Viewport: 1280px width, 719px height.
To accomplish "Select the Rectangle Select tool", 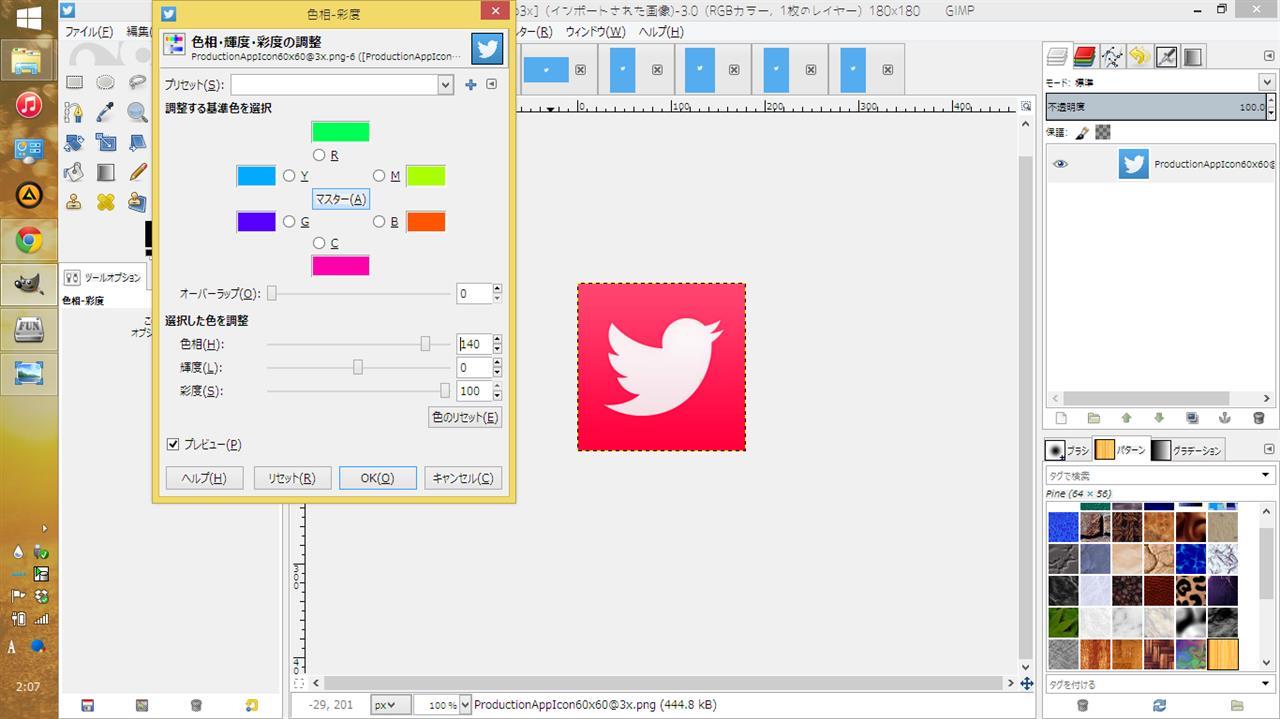I will (74, 82).
